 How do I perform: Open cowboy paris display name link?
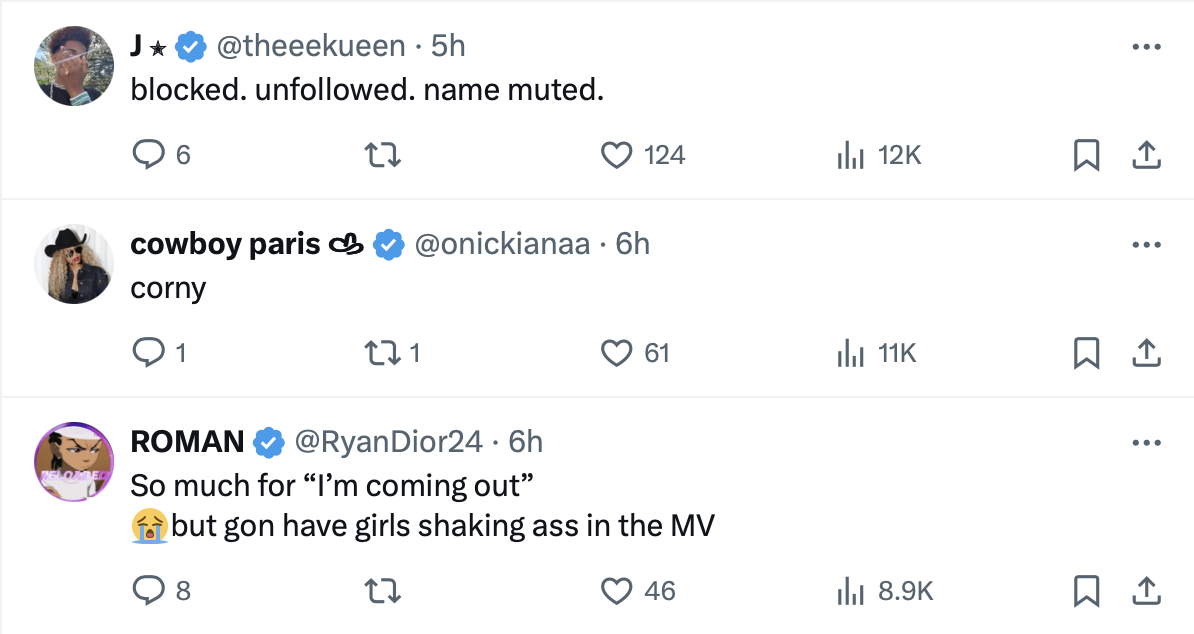coord(225,244)
